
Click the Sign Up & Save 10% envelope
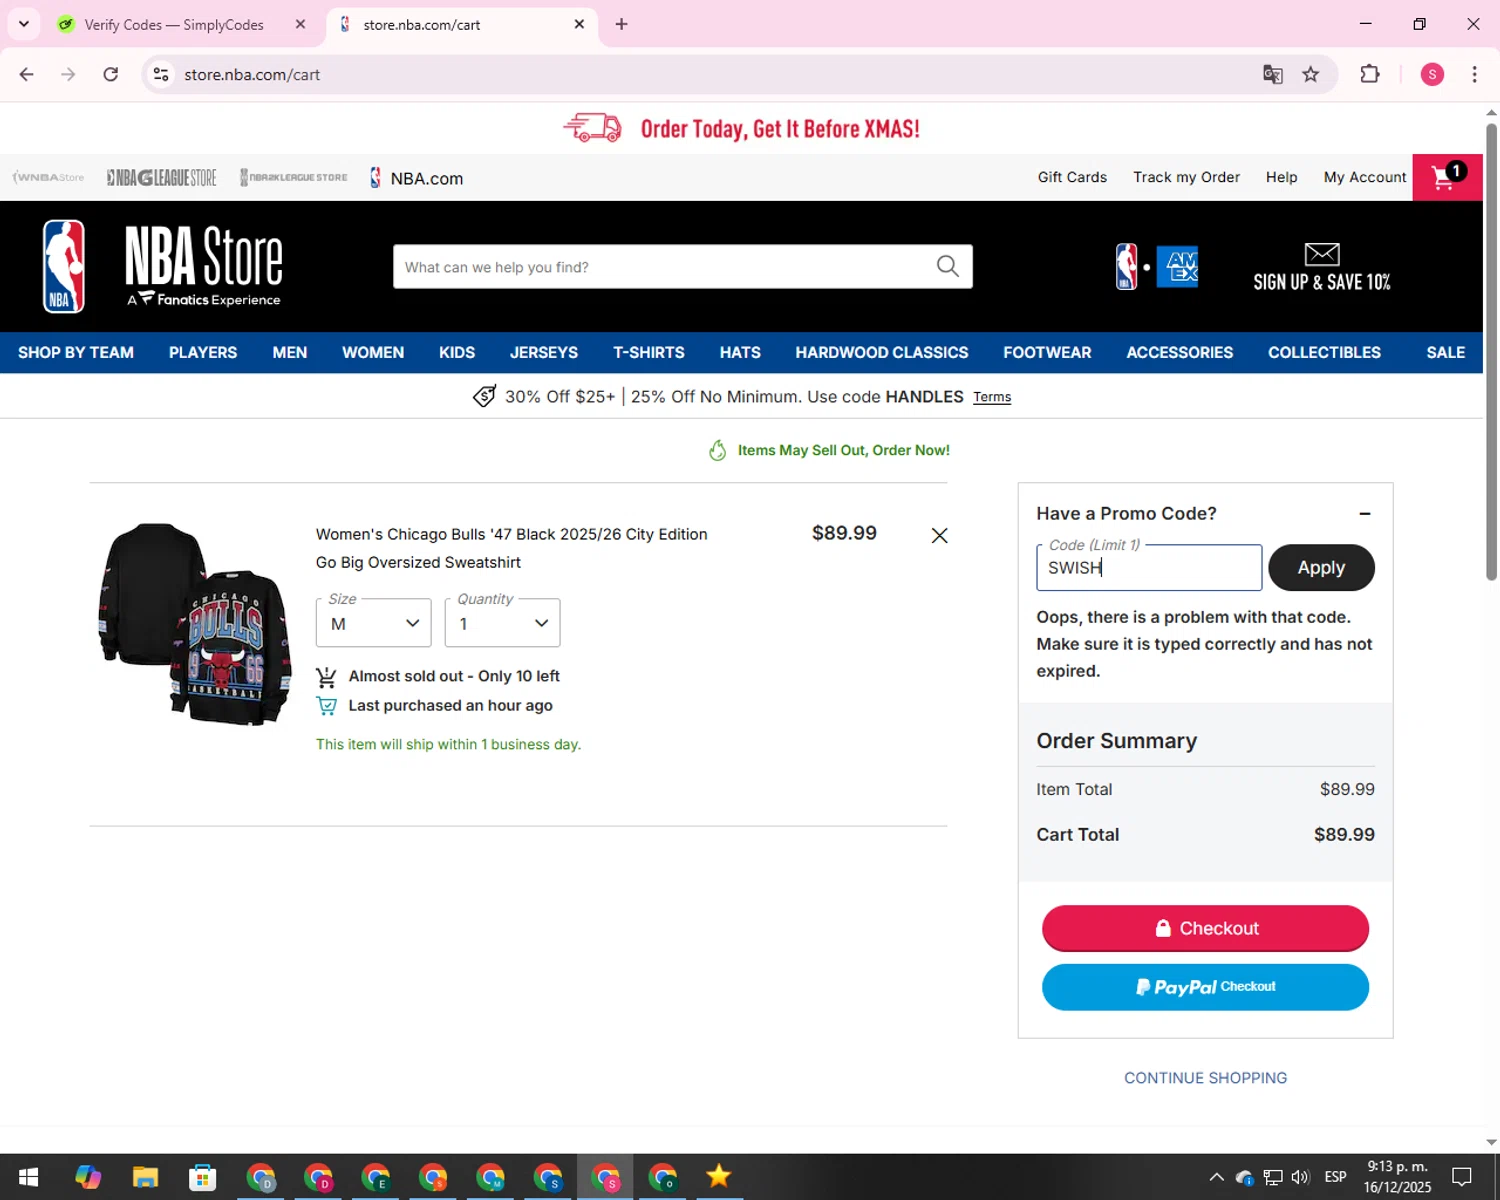click(x=1322, y=267)
